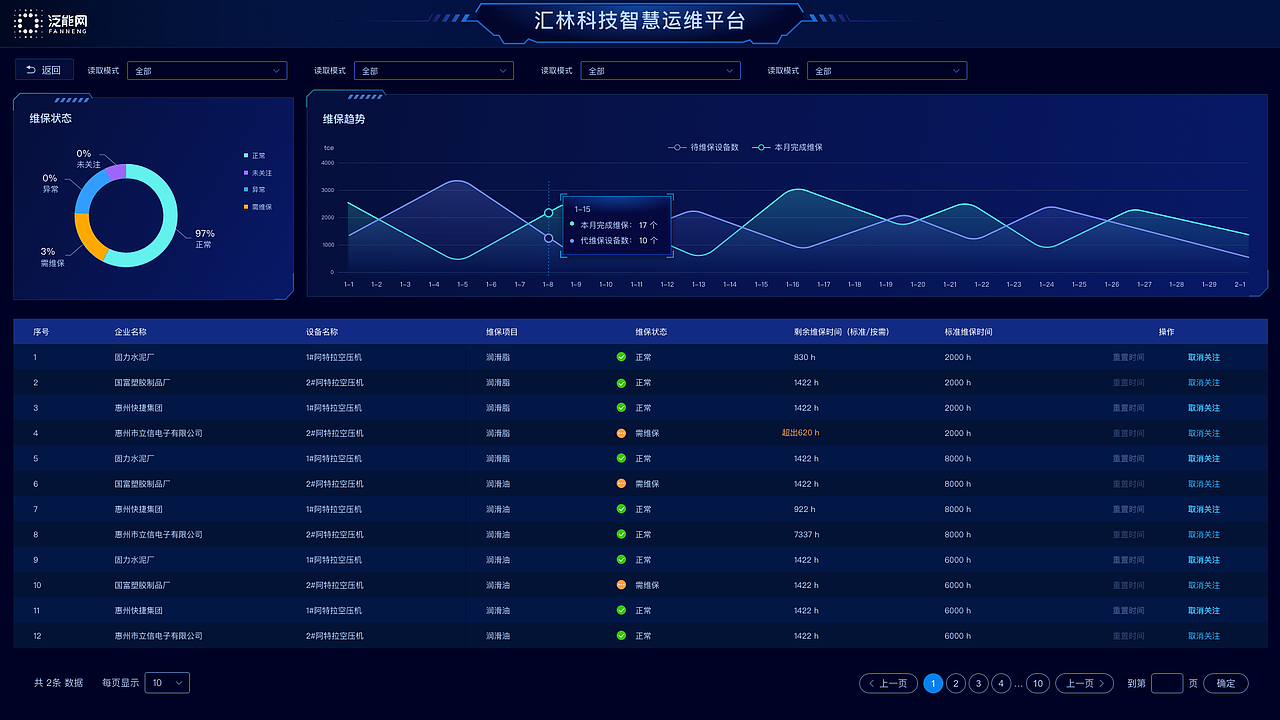This screenshot has height=720, width=1280.
Task: Click the 剩余维保时间 column header
Action: 841,332
